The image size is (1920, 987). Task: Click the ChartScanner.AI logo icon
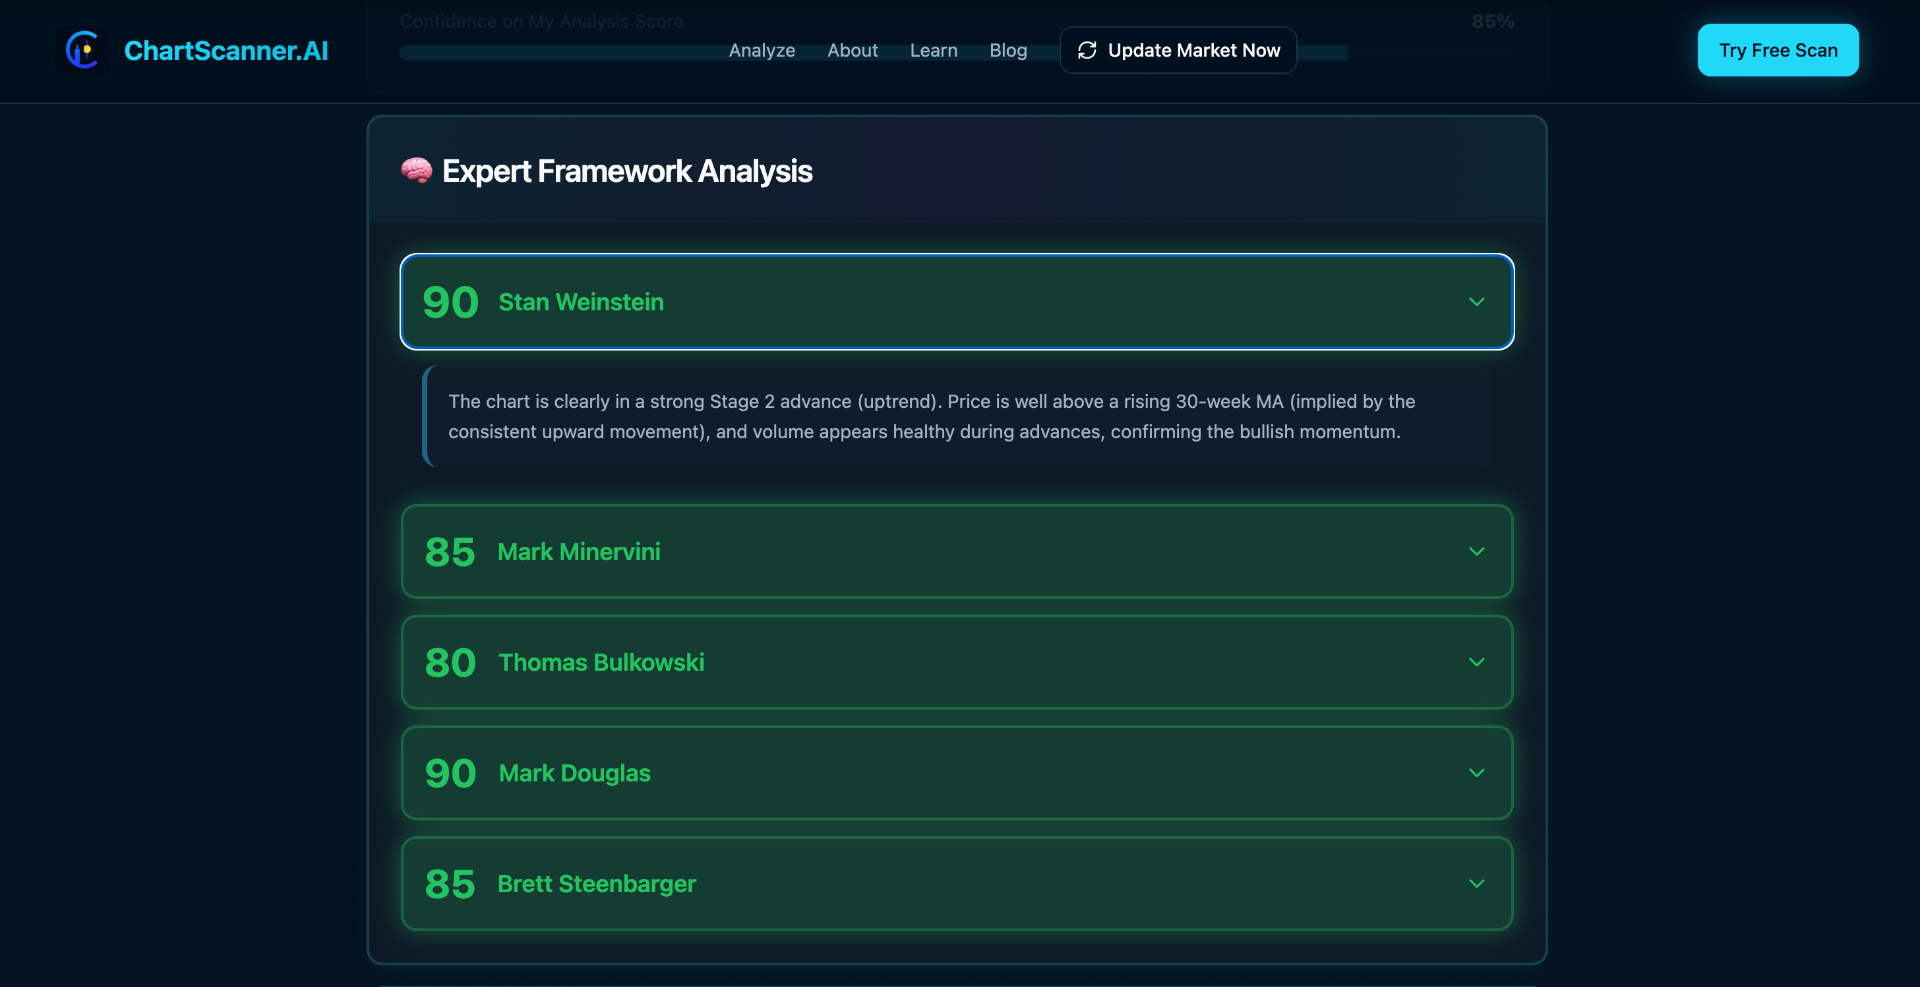(83, 50)
